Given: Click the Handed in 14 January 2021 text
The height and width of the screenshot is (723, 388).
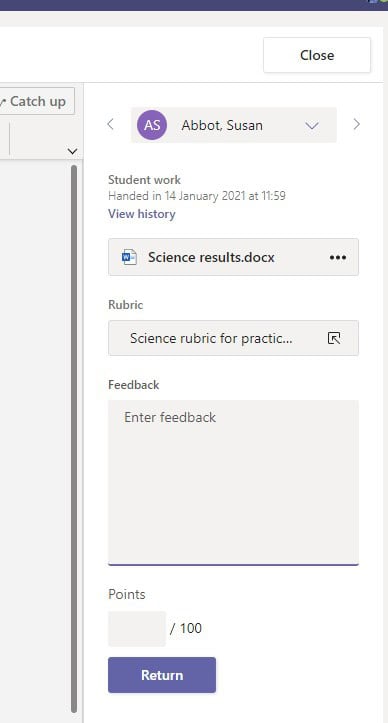Looking at the screenshot, I should (x=197, y=196).
